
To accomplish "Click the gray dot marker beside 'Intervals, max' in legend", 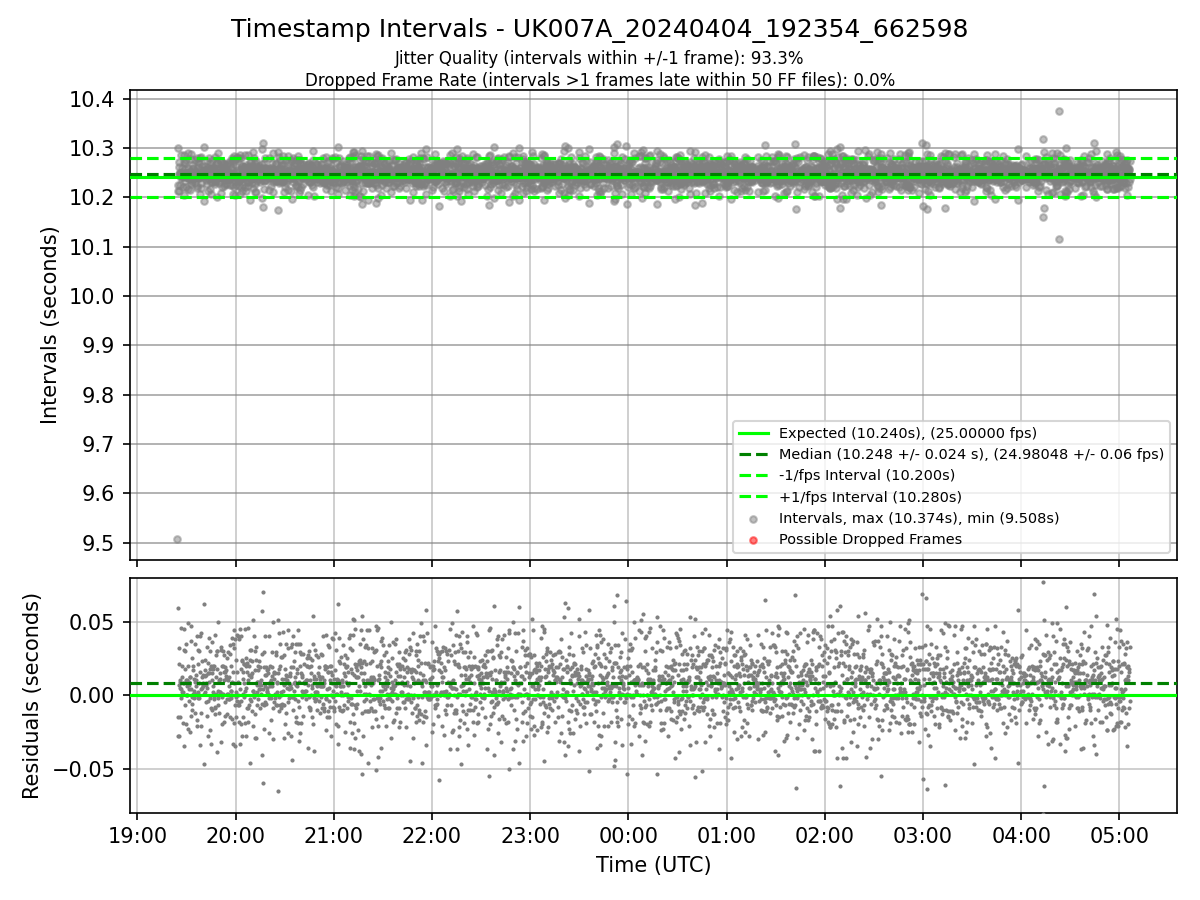I will point(754,519).
